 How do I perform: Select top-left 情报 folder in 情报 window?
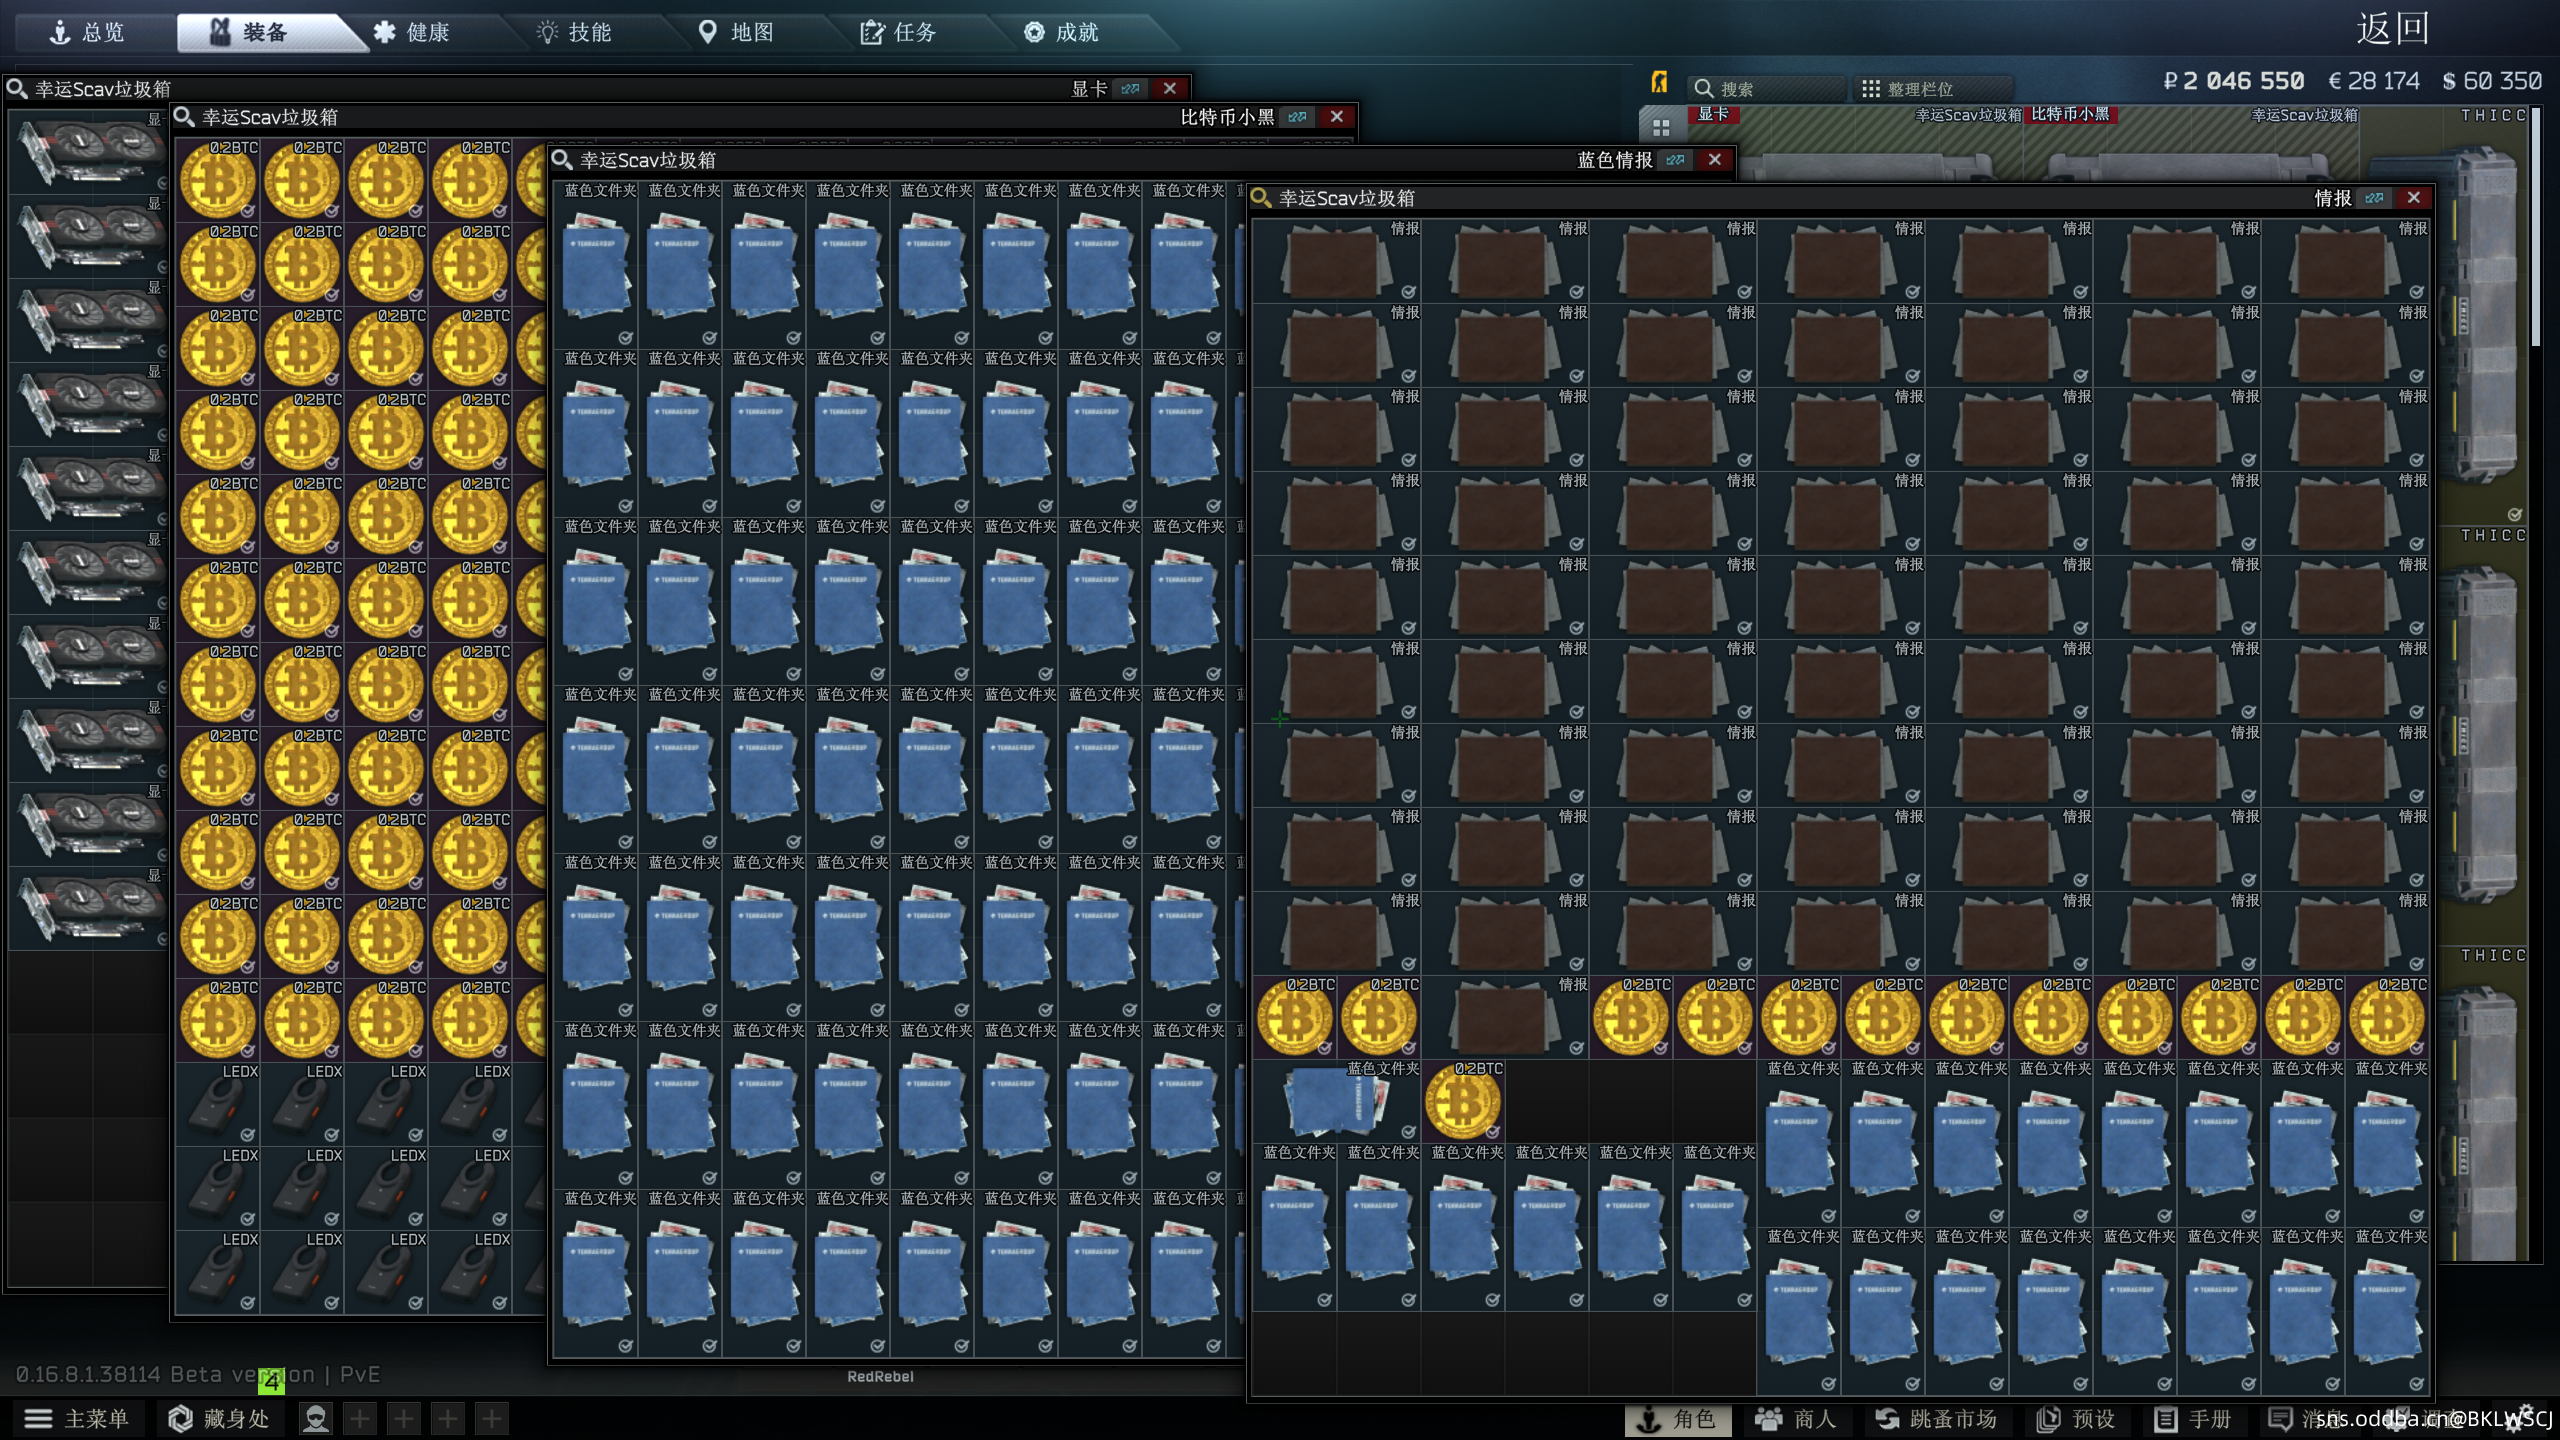click(x=1337, y=261)
